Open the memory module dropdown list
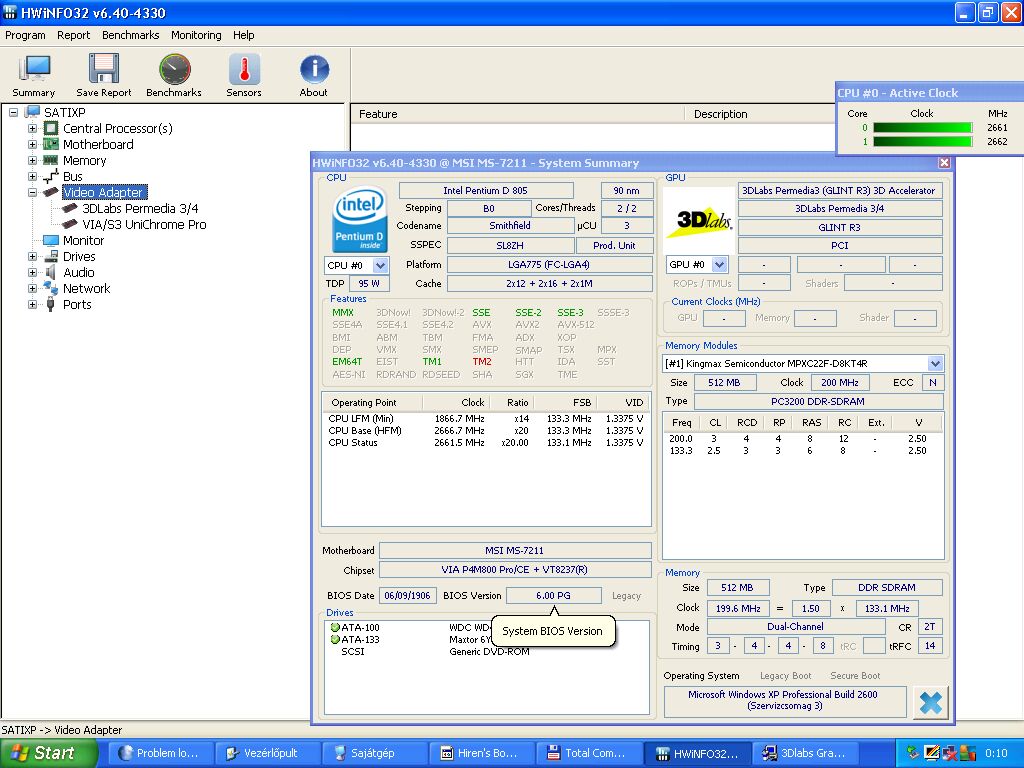 point(935,364)
